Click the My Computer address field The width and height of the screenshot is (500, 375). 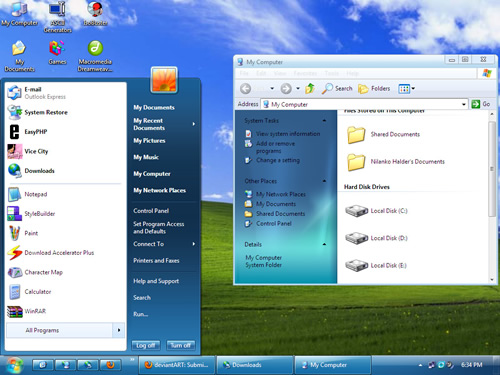coord(364,104)
